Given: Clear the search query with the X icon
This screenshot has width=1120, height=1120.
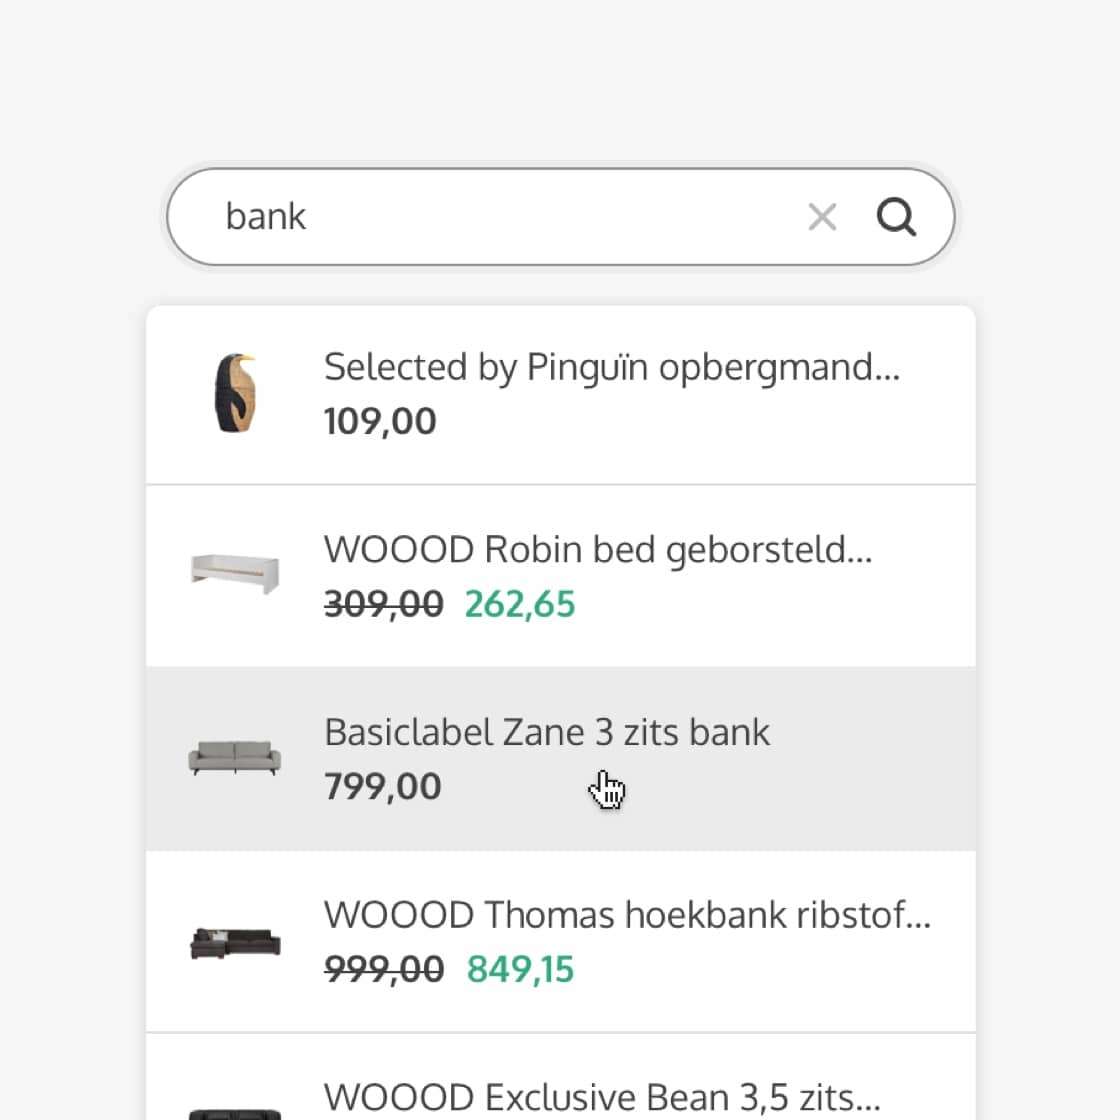Looking at the screenshot, I should pos(822,216).
